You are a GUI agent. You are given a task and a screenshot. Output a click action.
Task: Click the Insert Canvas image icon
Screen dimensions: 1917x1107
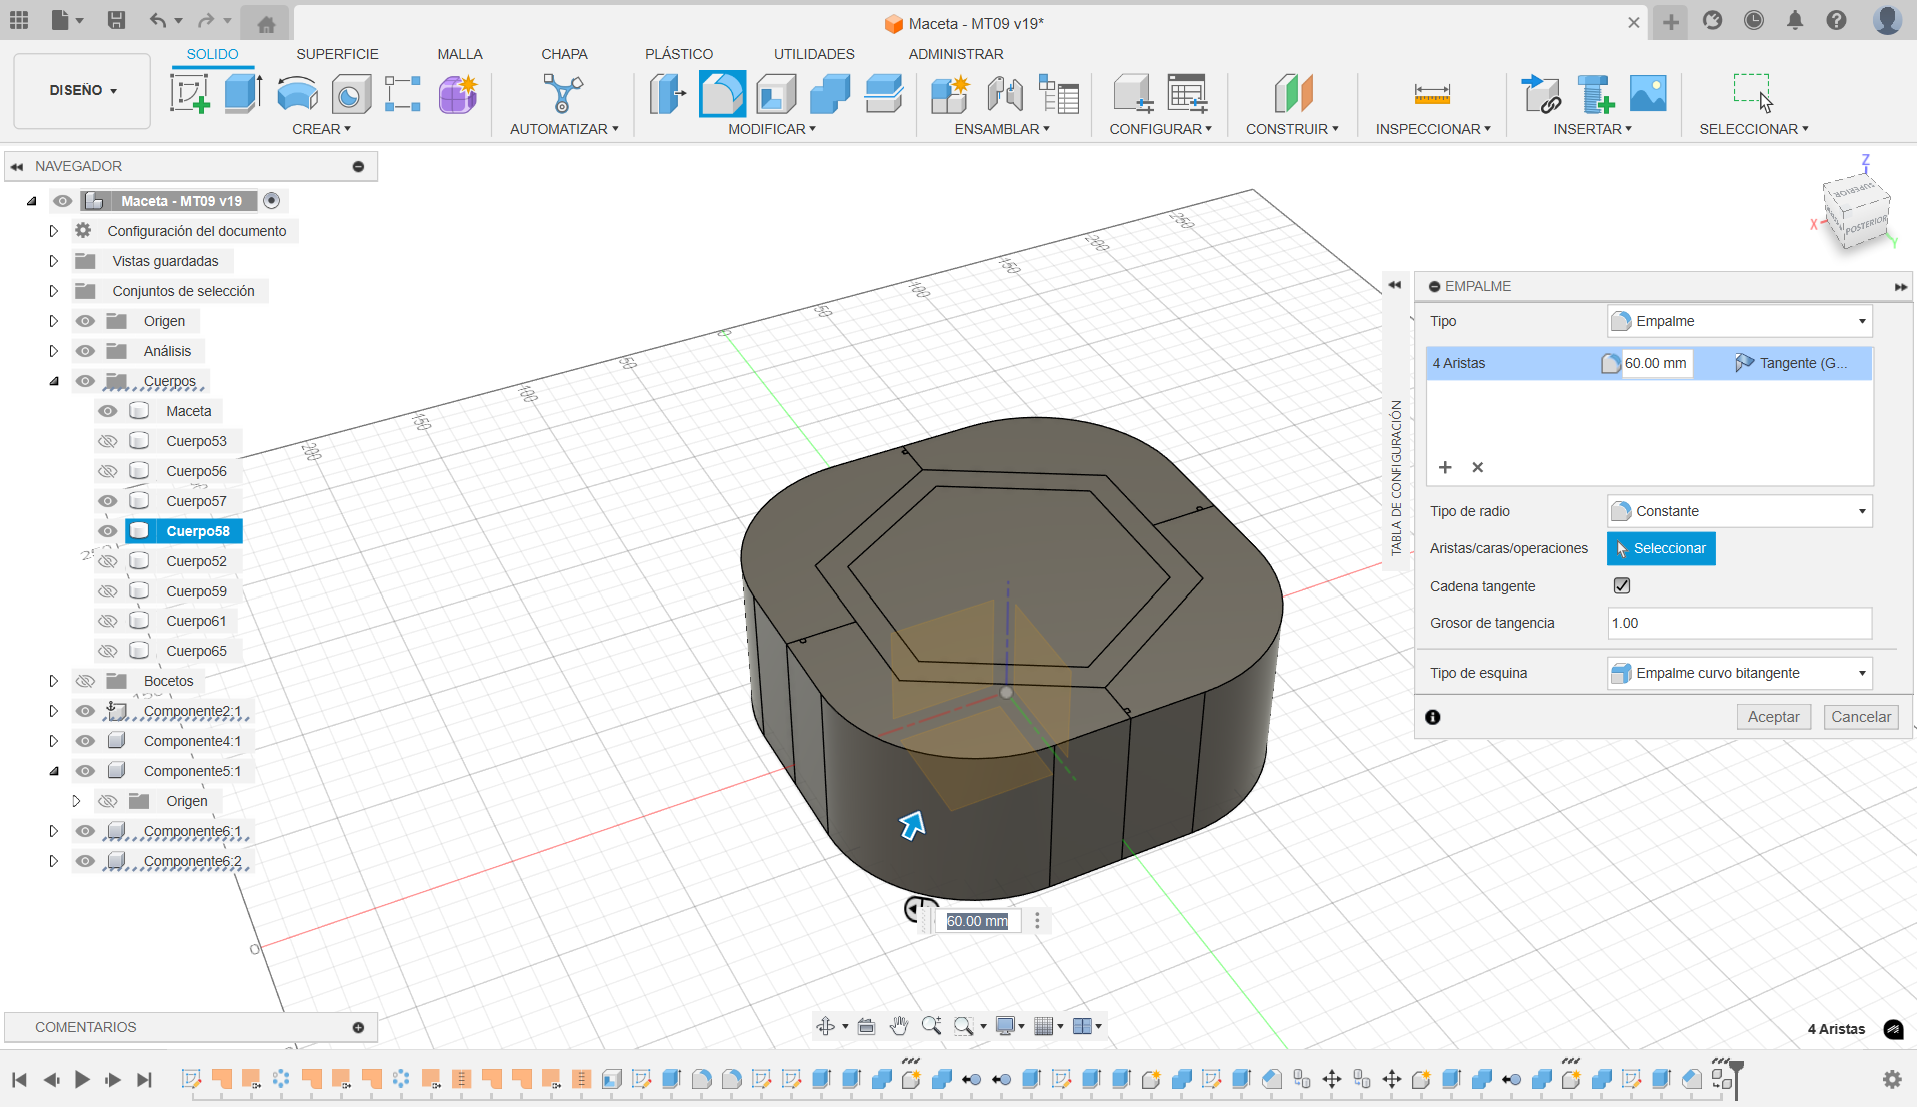(x=1648, y=94)
